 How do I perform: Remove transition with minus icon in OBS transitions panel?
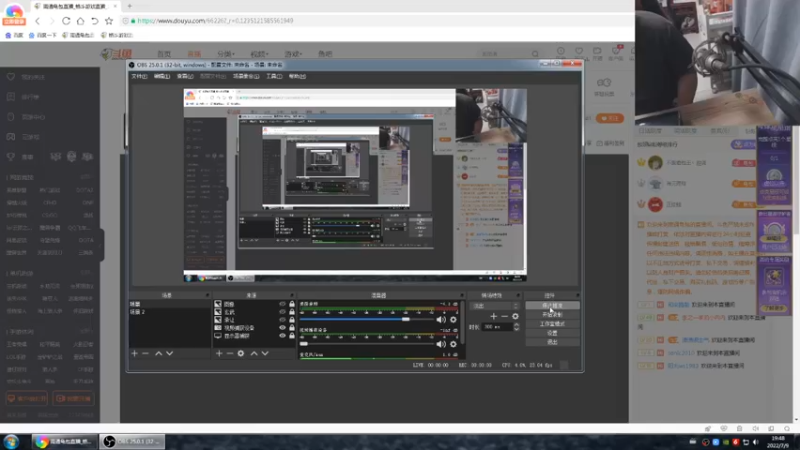(505, 316)
